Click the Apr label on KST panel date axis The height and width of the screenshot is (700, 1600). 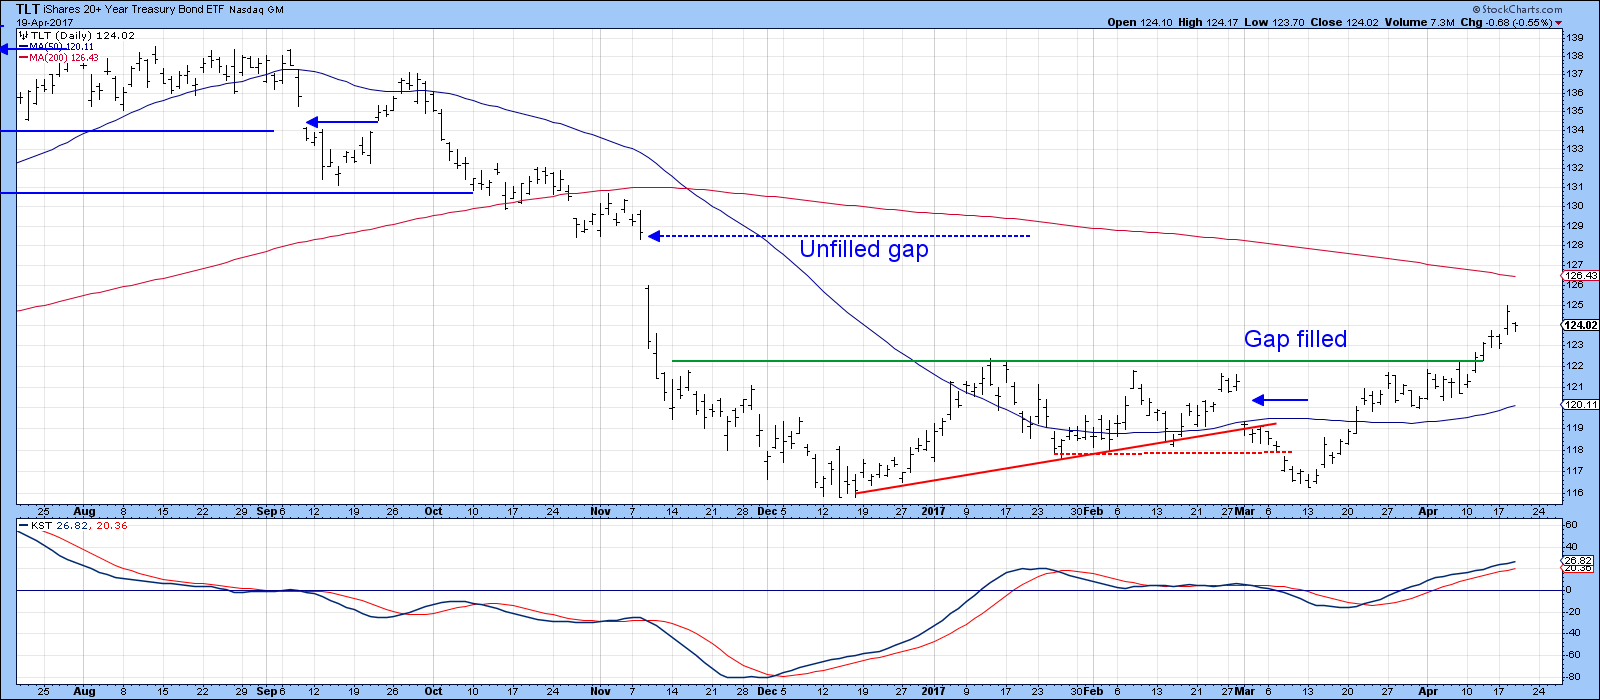coord(1429,690)
